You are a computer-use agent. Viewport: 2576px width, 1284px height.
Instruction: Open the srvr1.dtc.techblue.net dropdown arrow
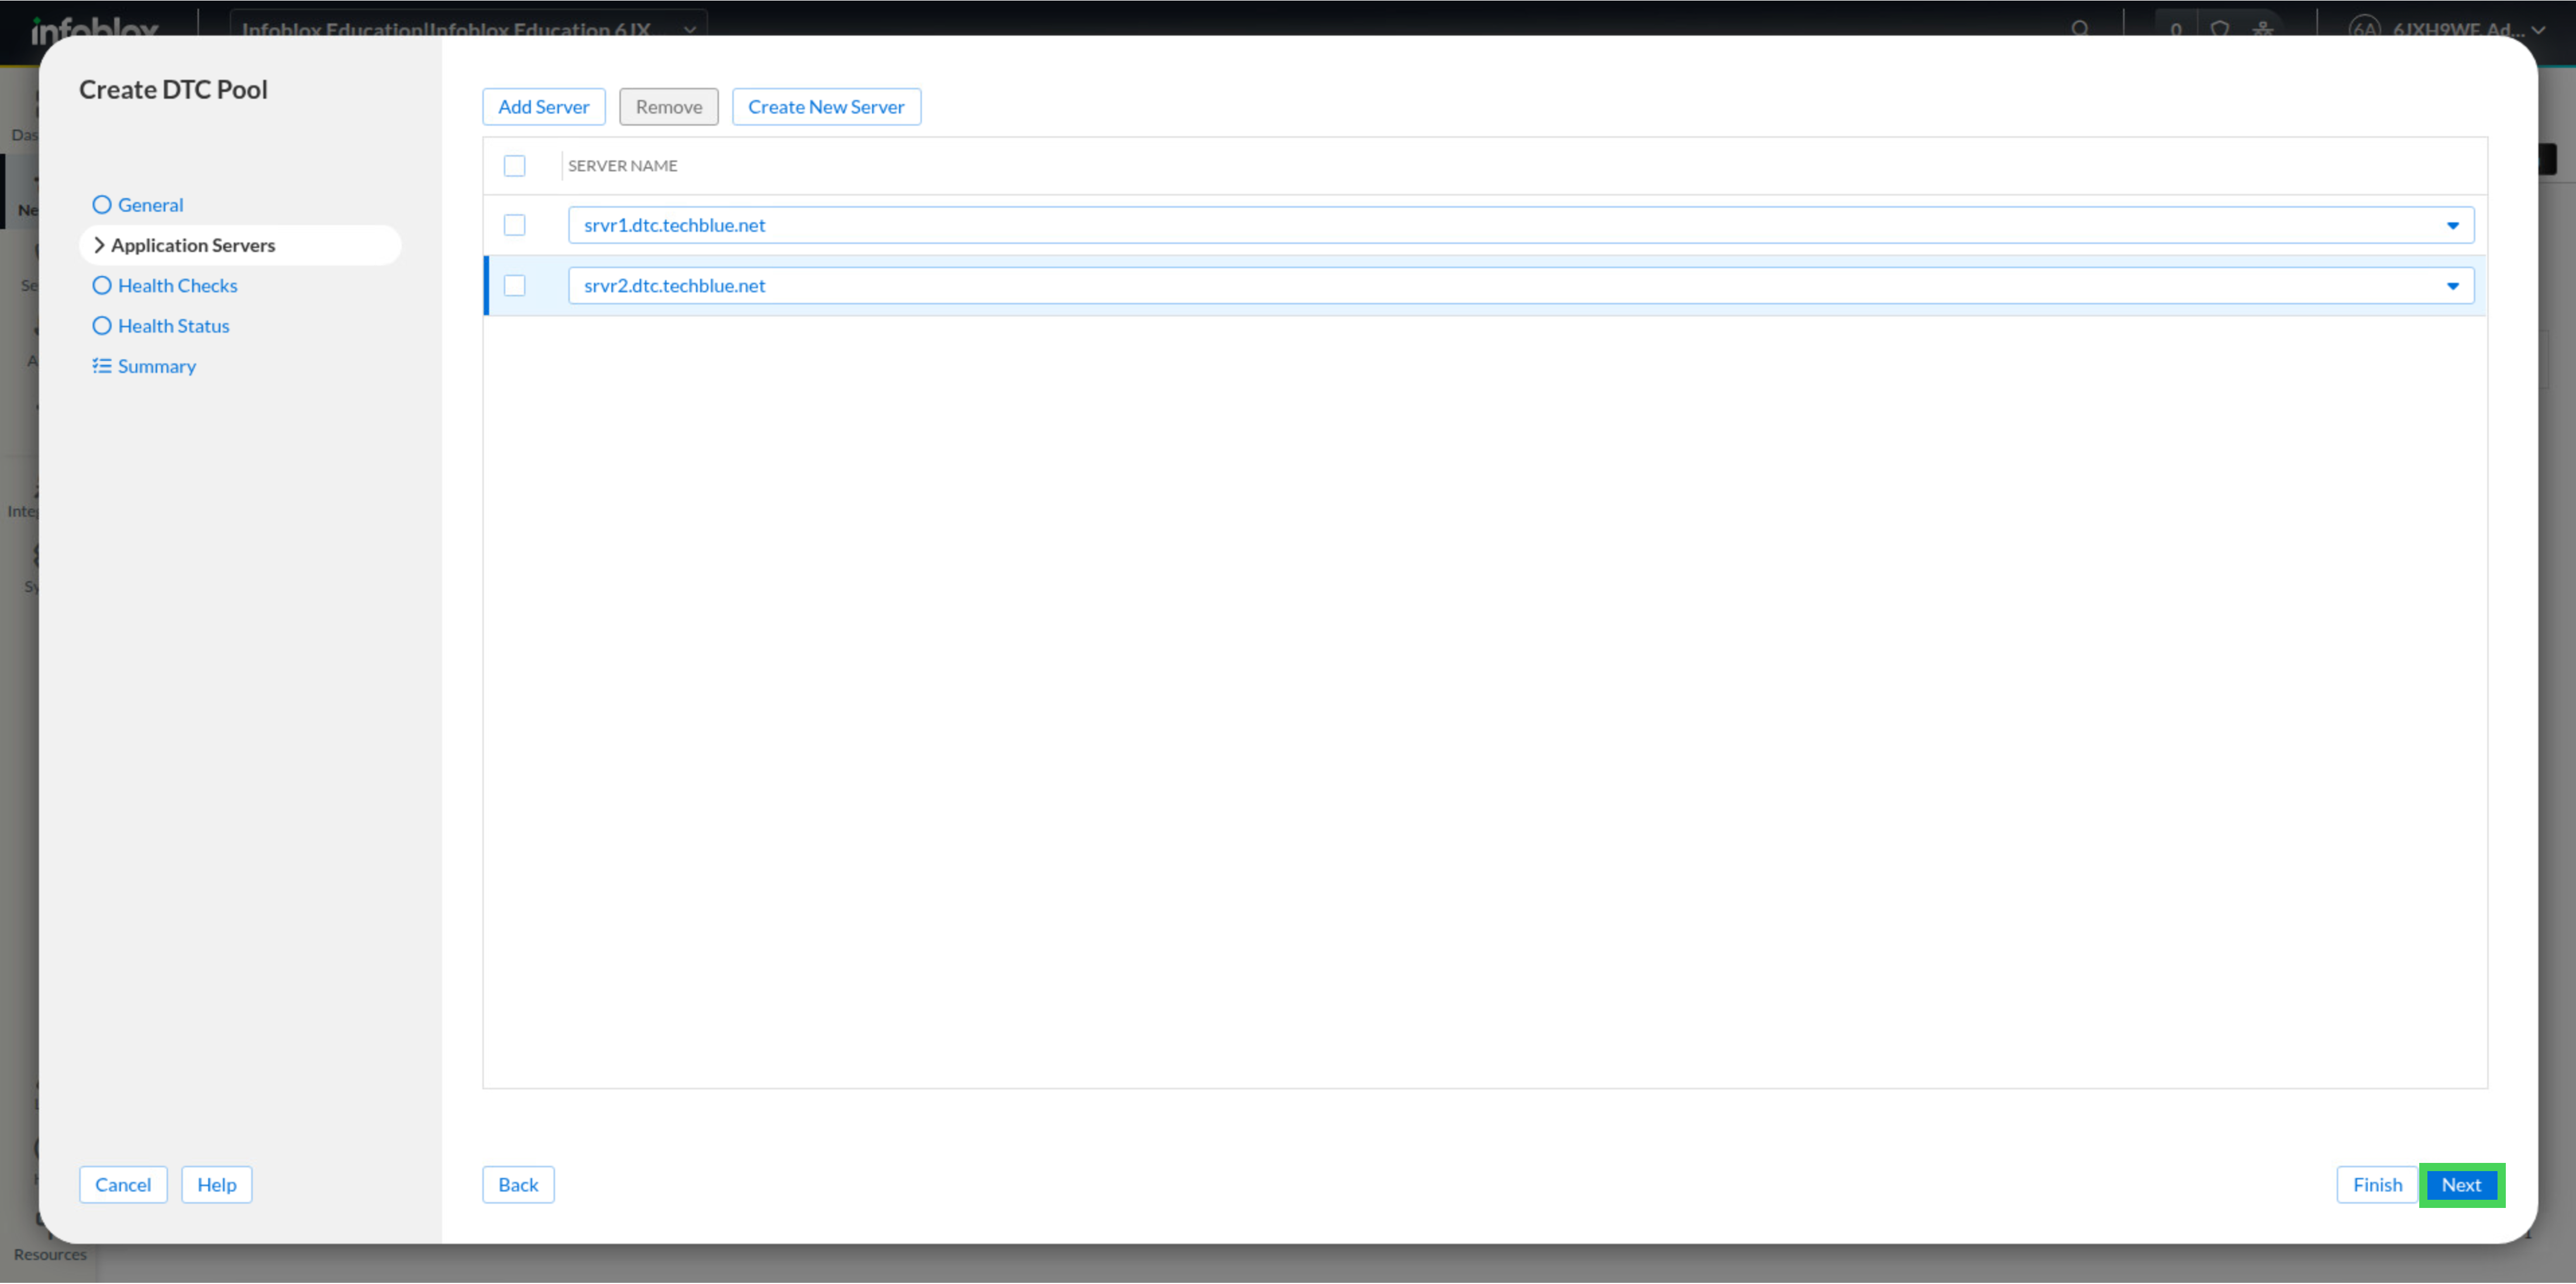pyautogui.click(x=2452, y=226)
